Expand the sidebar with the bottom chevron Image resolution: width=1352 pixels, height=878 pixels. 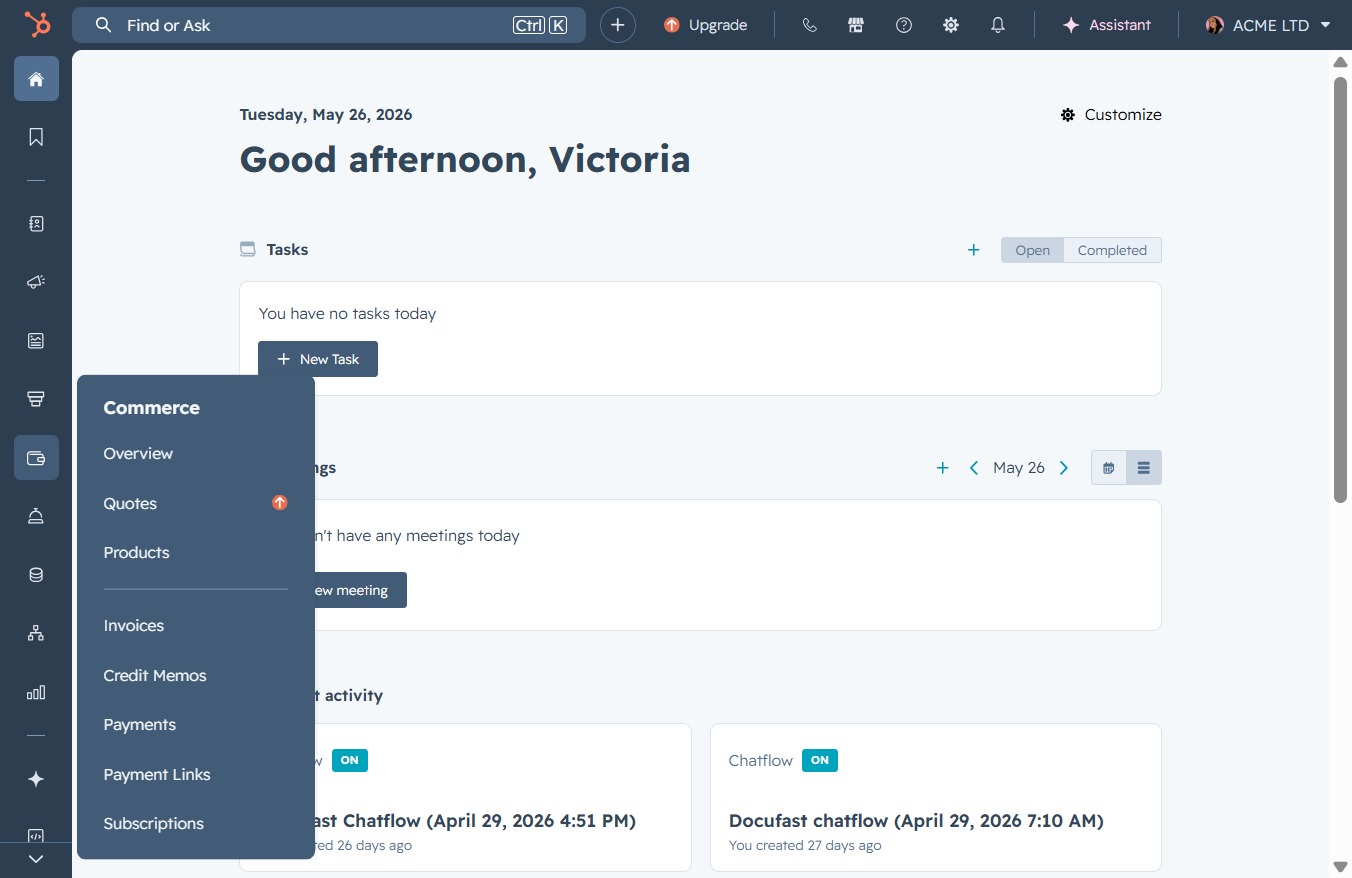coord(36,859)
